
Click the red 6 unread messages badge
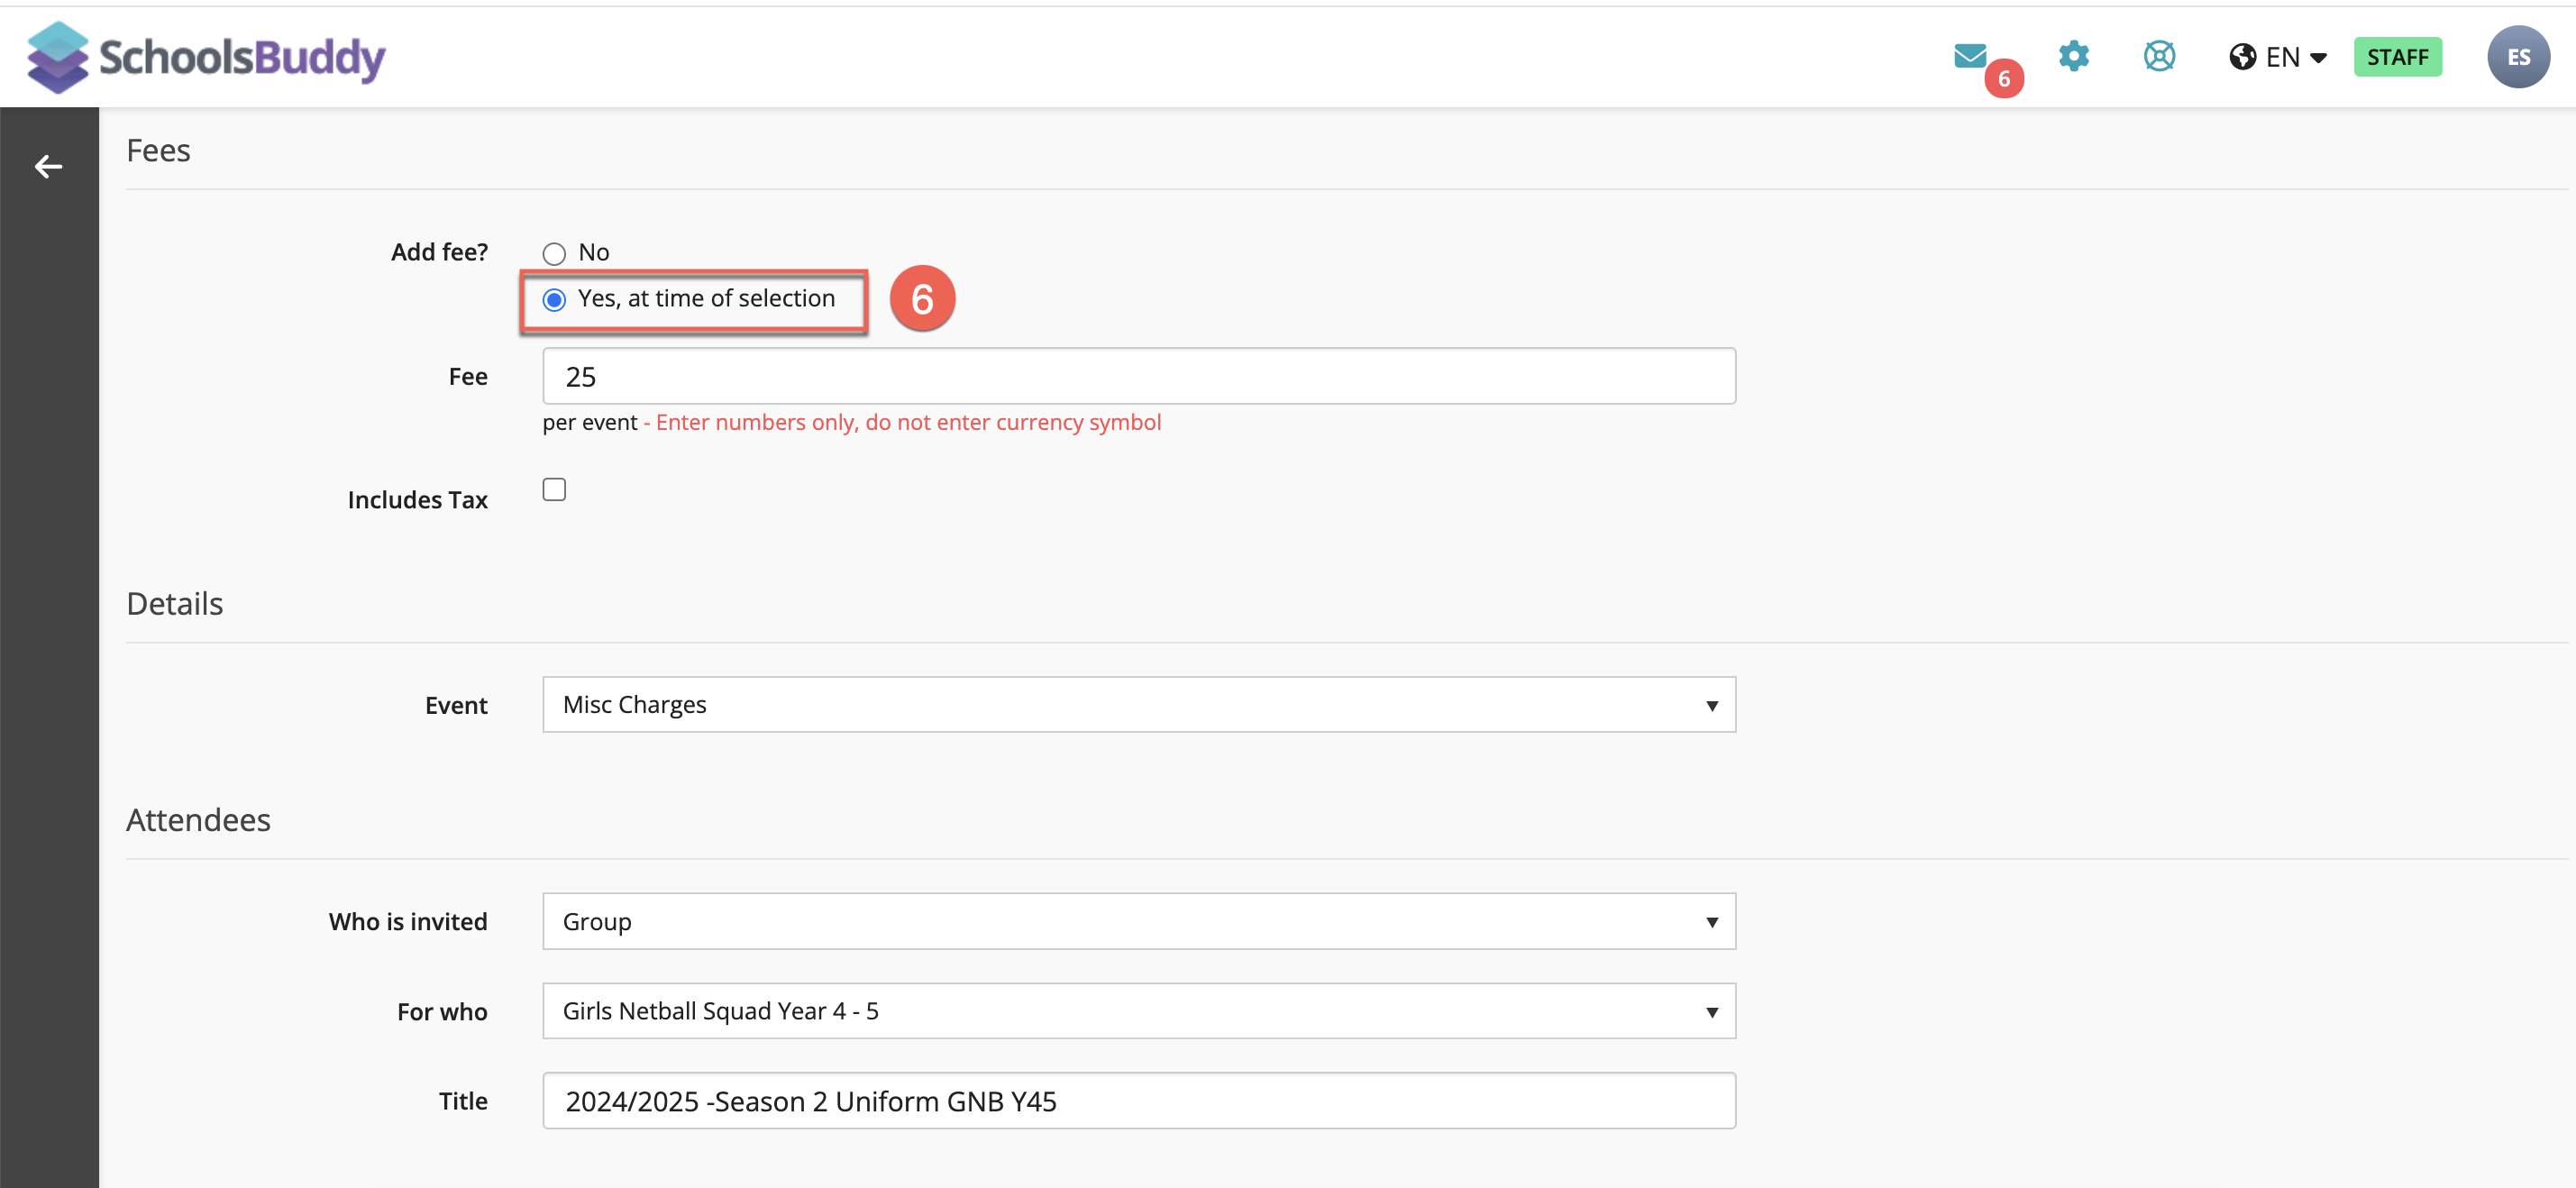2004,79
